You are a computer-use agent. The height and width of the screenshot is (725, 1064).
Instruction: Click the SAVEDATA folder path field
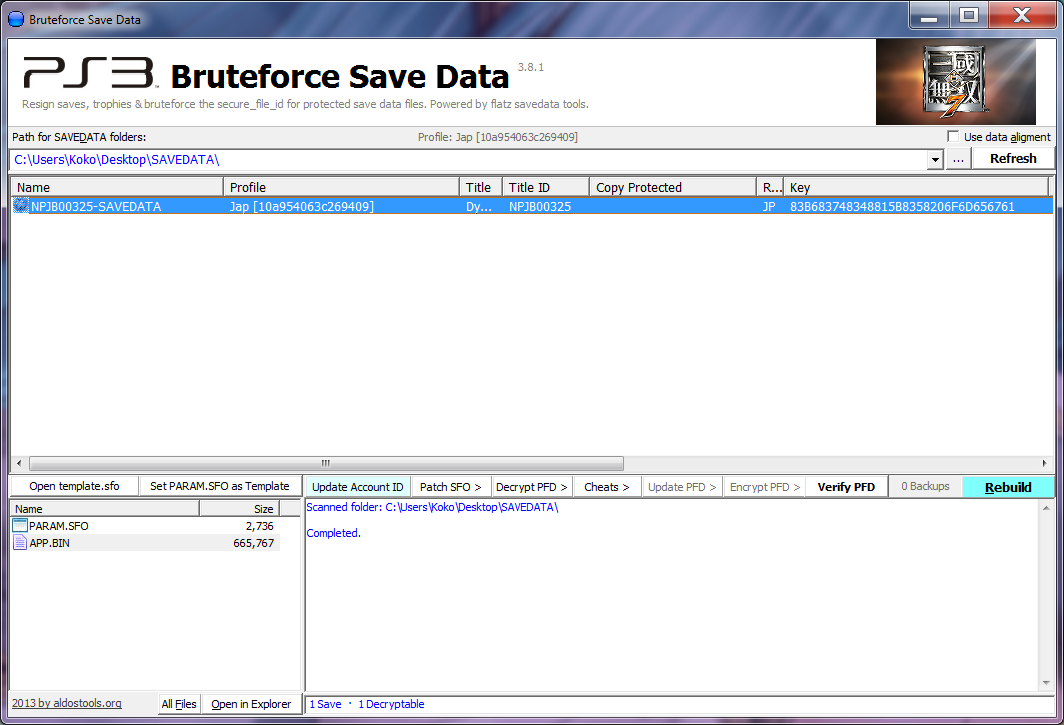tap(469, 160)
